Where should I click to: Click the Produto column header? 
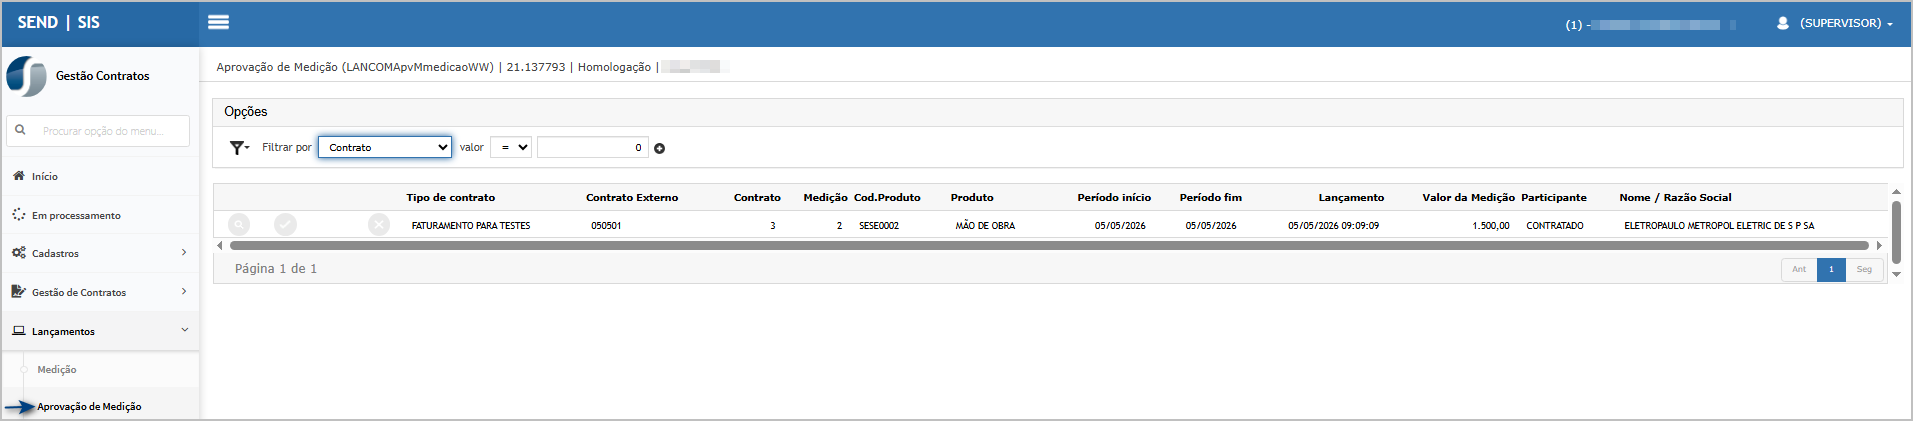pos(972,198)
